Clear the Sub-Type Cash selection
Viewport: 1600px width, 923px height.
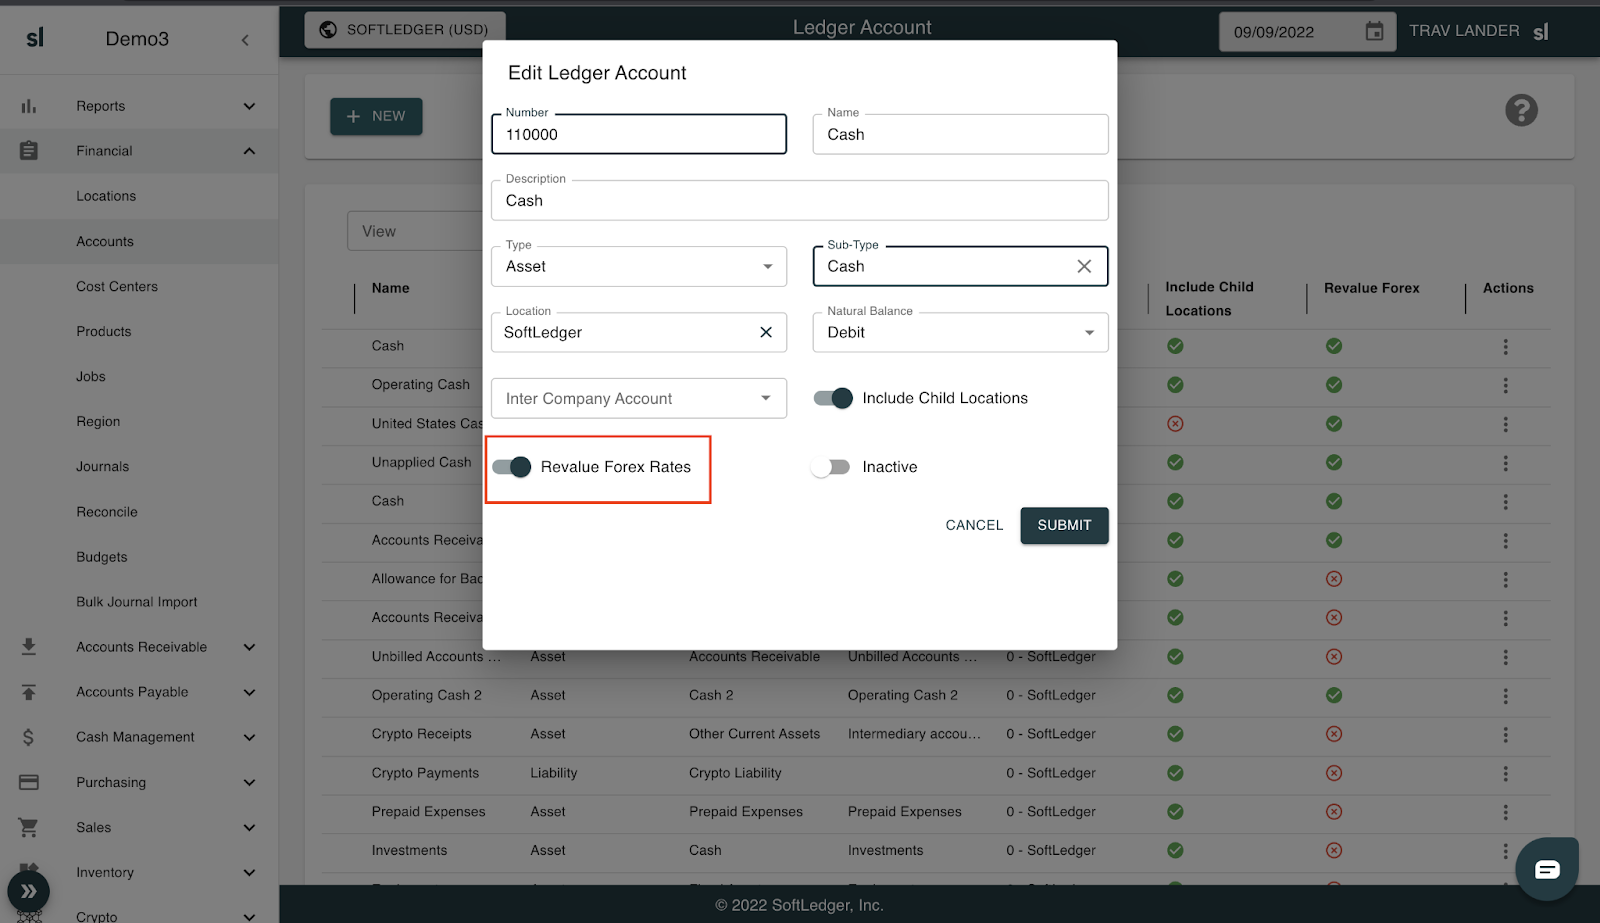tap(1084, 266)
